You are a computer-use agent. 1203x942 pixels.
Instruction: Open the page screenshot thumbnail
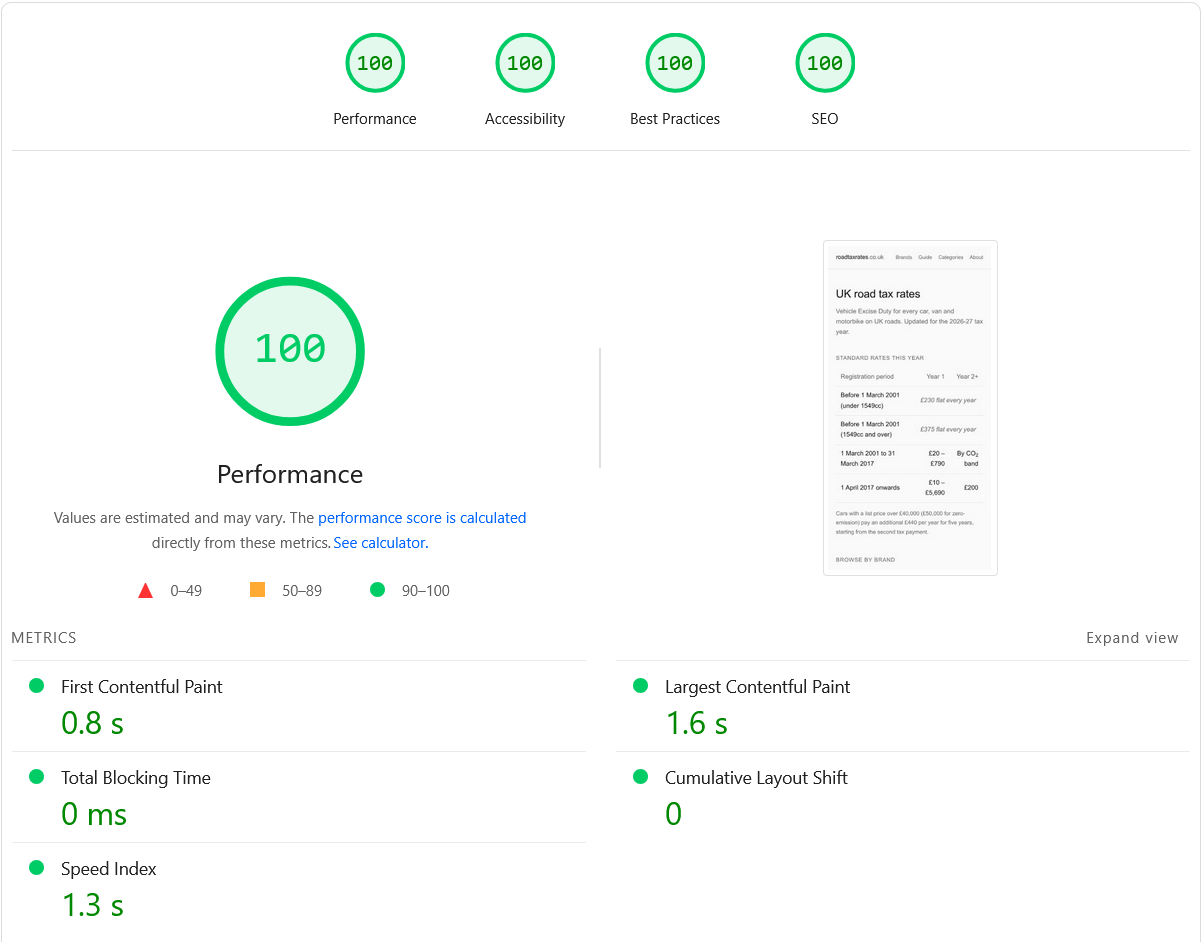910,408
